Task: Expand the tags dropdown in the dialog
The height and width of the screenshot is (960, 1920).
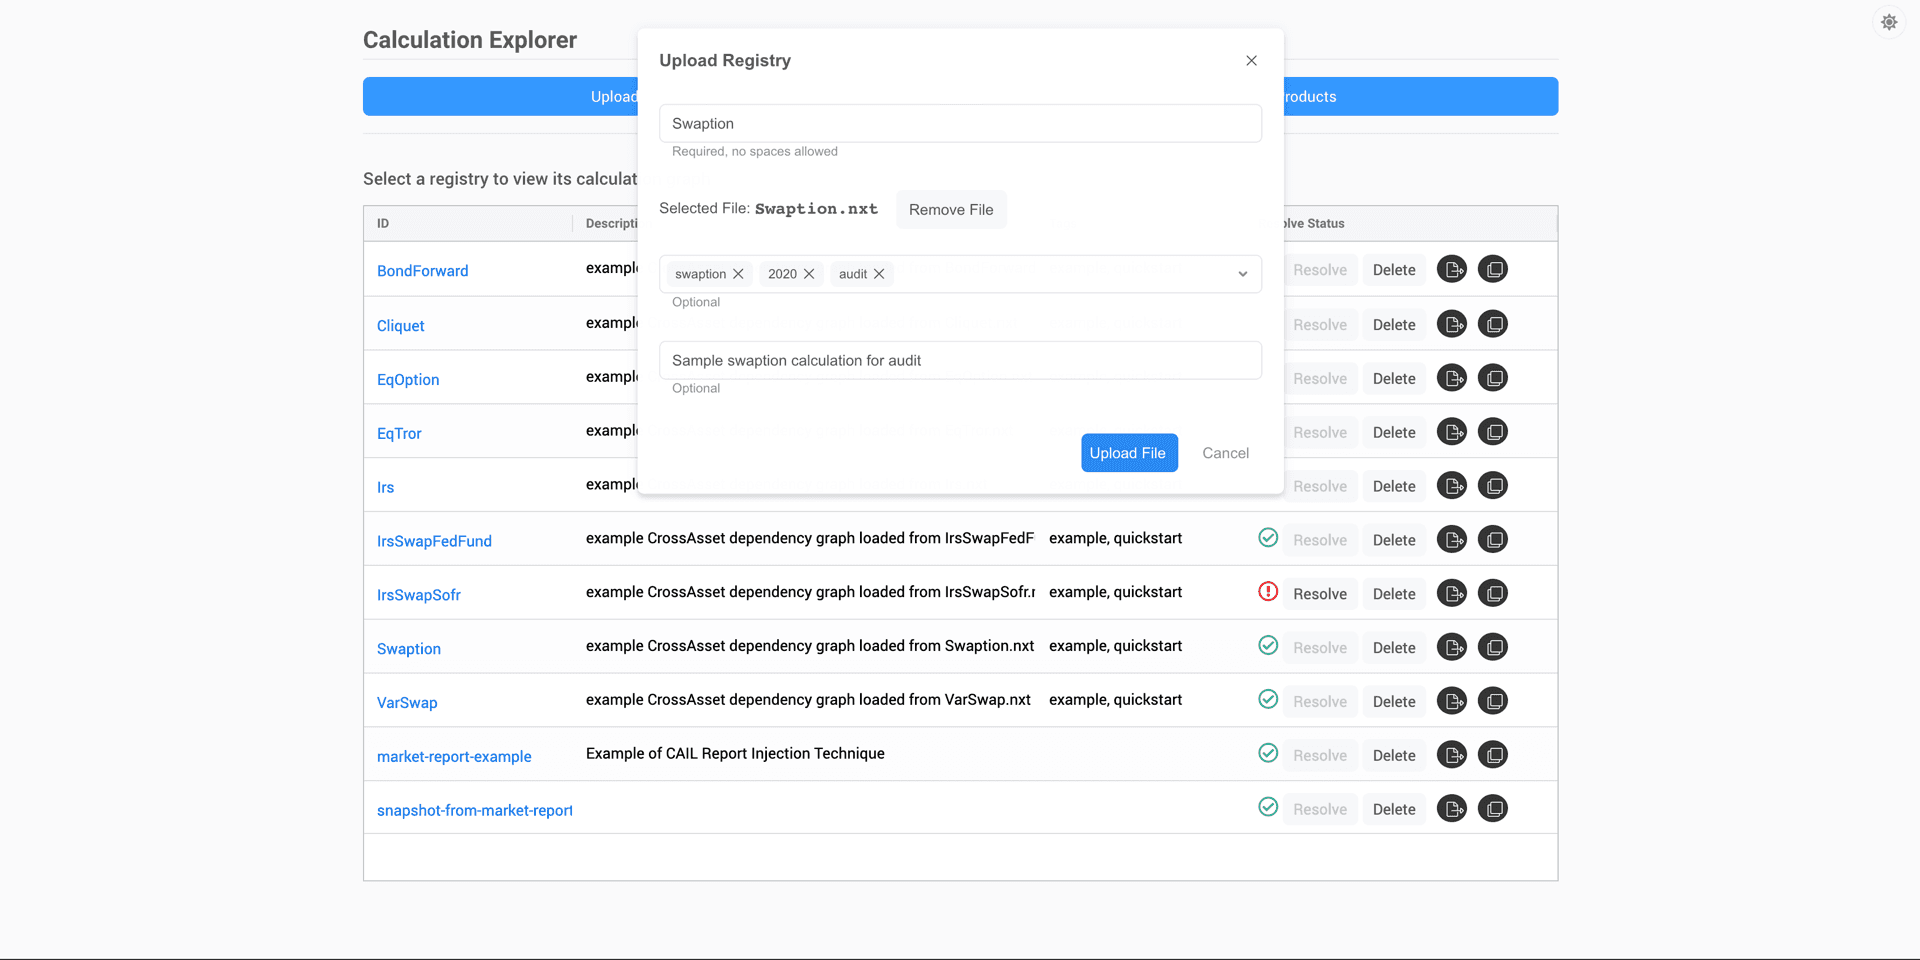Action: 1242,273
